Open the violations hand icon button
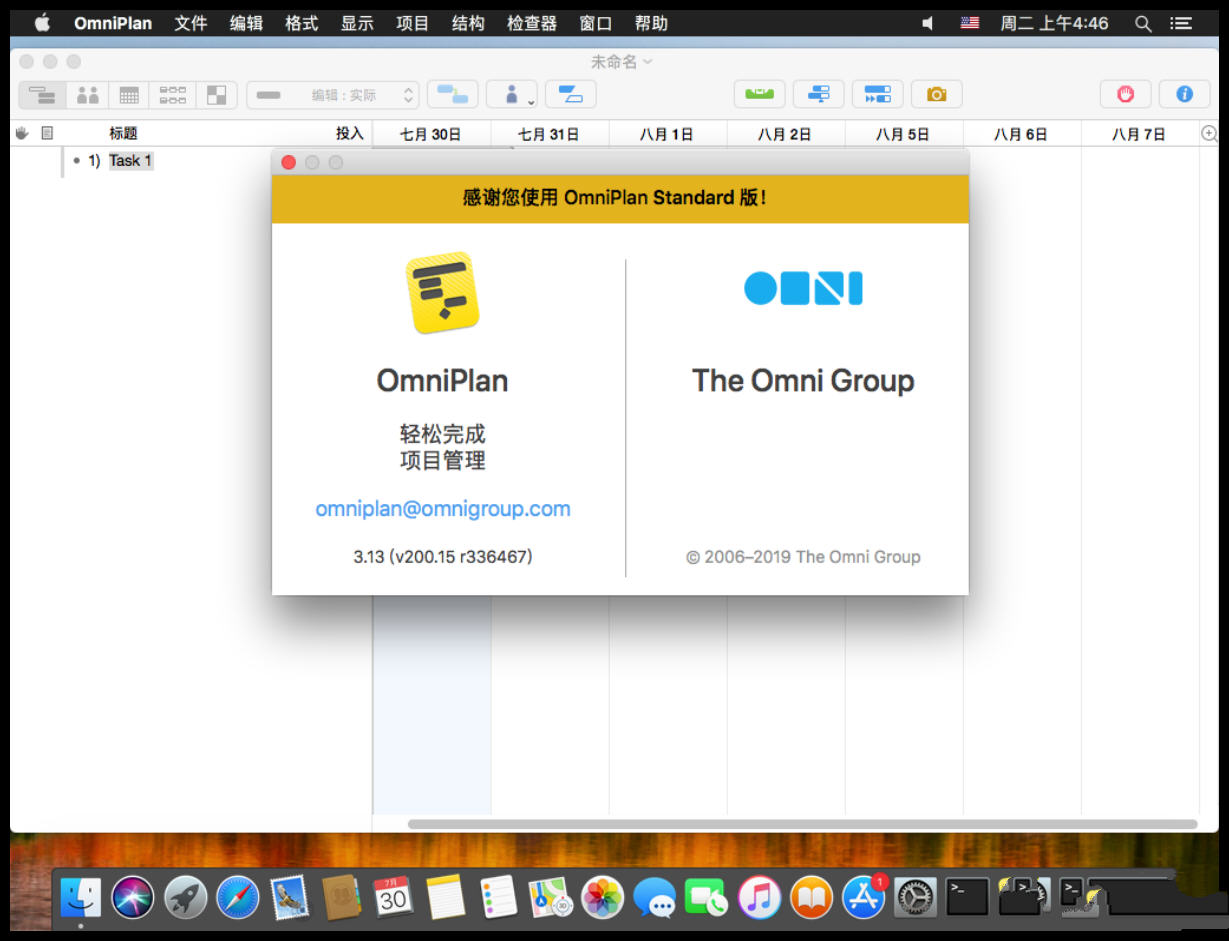1229x941 pixels. click(x=1126, y=94)
